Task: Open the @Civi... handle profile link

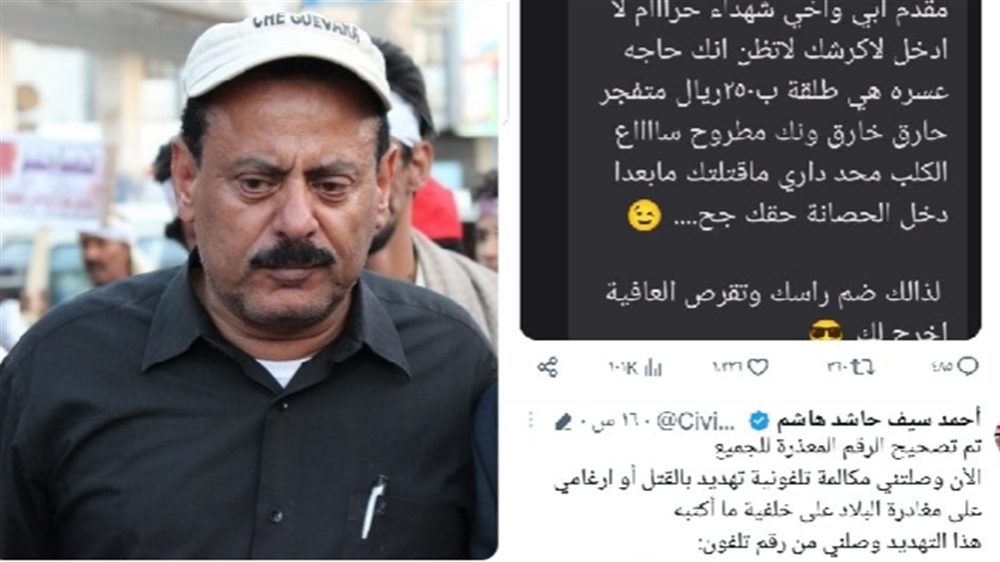Action: pos(696,422)
